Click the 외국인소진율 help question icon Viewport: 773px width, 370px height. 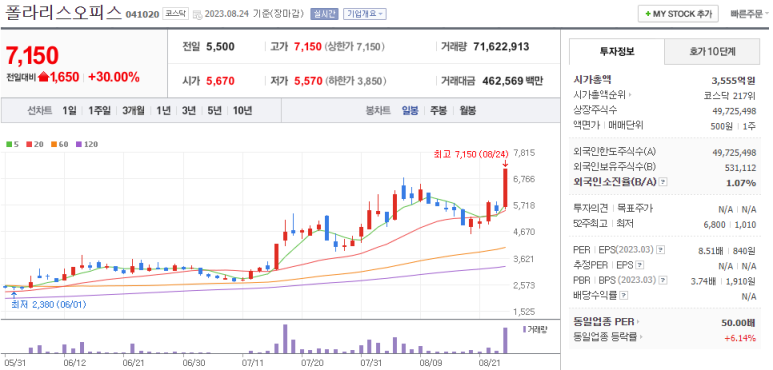(x=663, y=182)
